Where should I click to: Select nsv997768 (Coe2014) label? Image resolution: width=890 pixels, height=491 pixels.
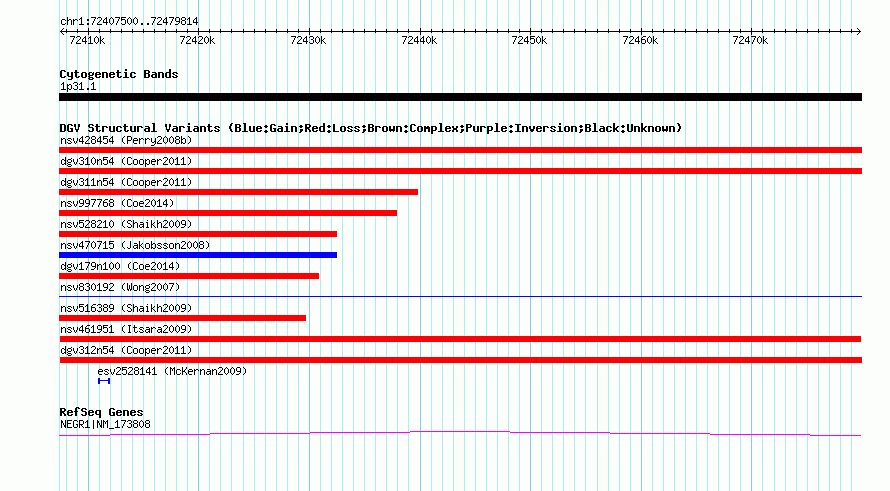coord(117,203)
